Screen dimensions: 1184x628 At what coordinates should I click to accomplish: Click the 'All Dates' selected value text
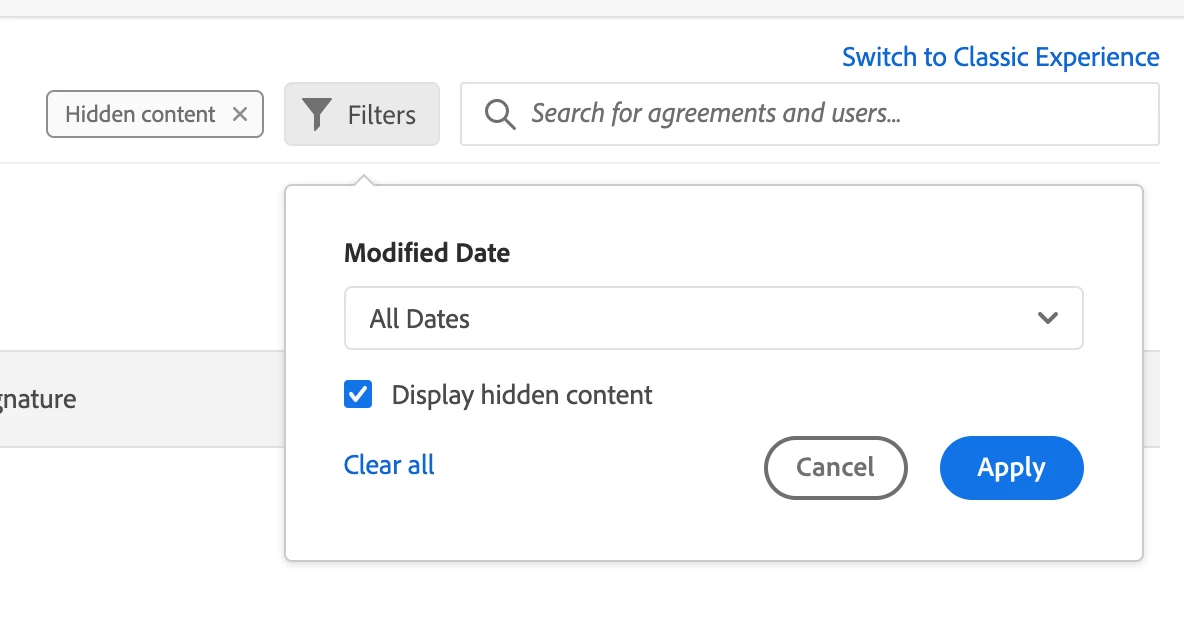420,319
